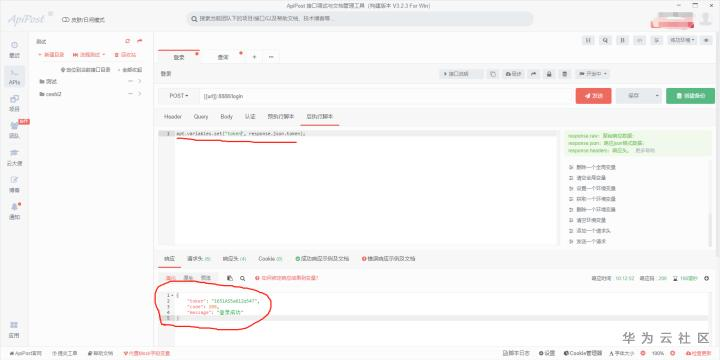This screenshot has width=720, height=360.
Task: Click the trash icon in API toolbar
Action: tap(565, 74)
